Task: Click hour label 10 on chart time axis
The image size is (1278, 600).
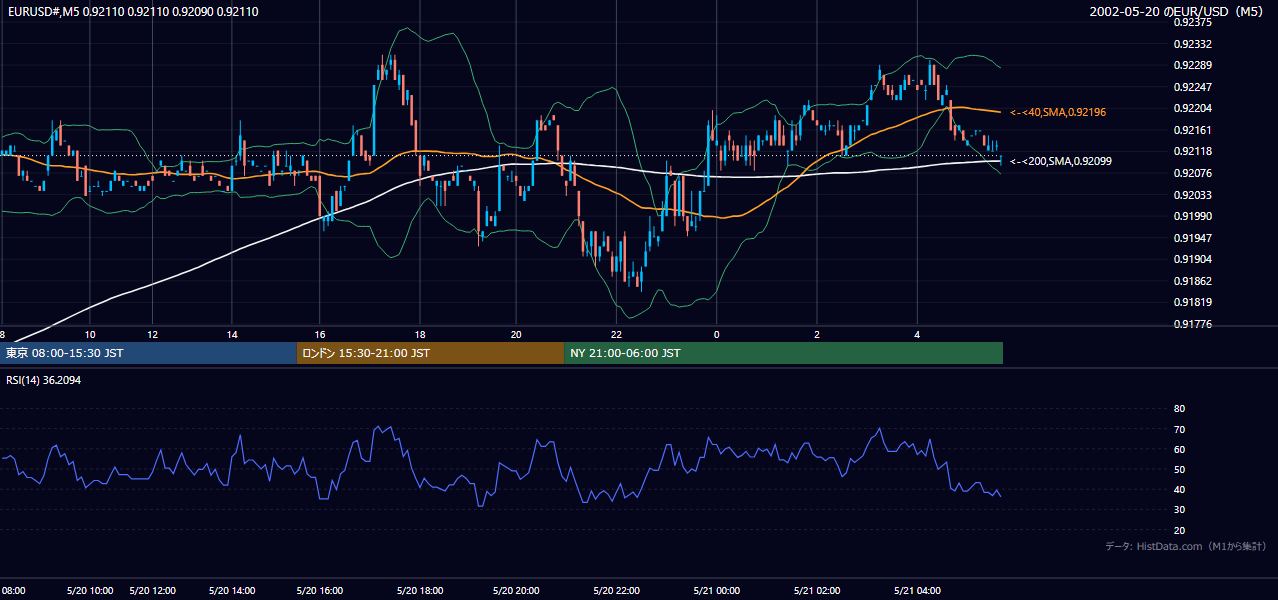Action: point(90,334)
